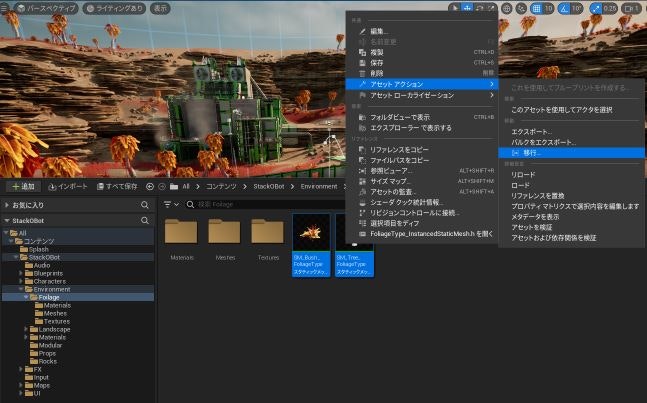
Task: Click the コンテンツ breadcrumb
Action: point(221,186)
